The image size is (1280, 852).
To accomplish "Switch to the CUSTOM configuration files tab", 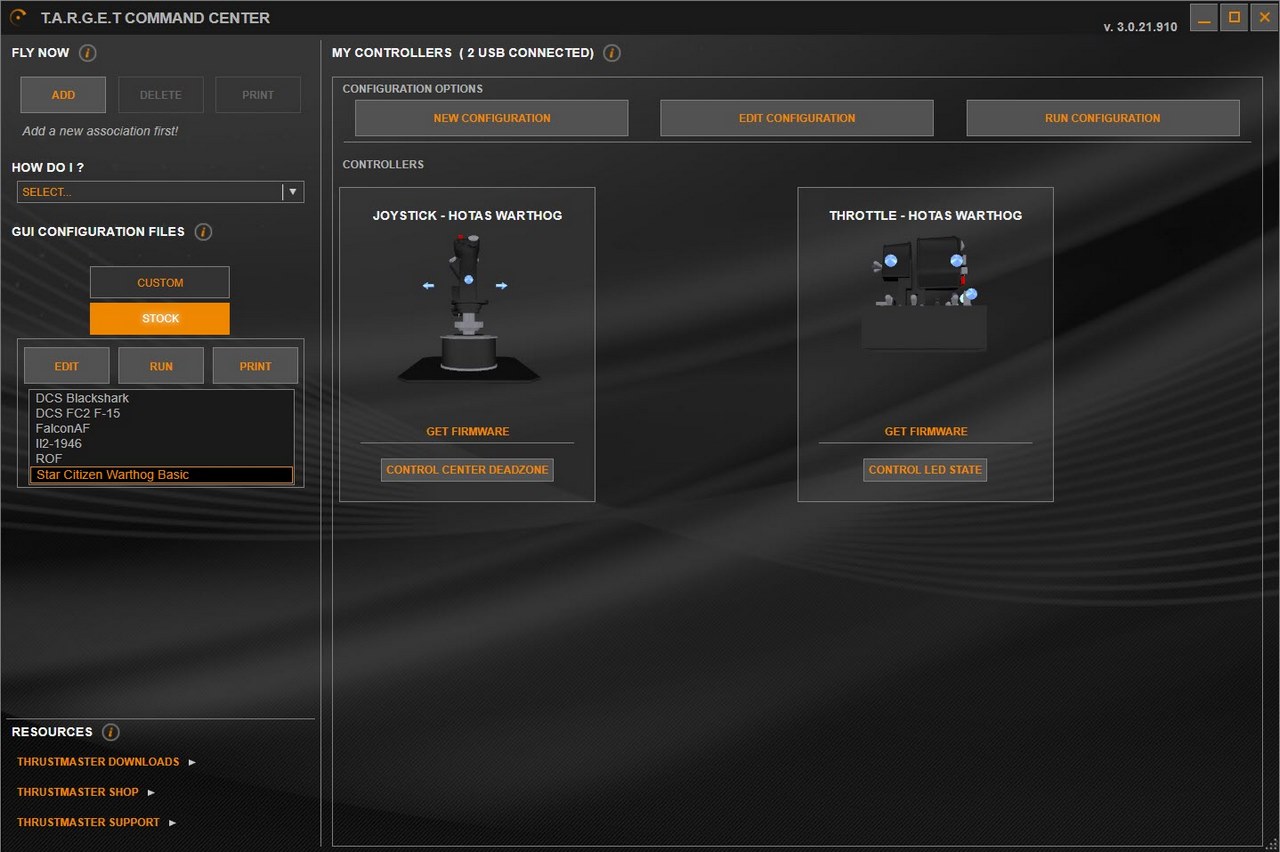I will pos(160,282).
